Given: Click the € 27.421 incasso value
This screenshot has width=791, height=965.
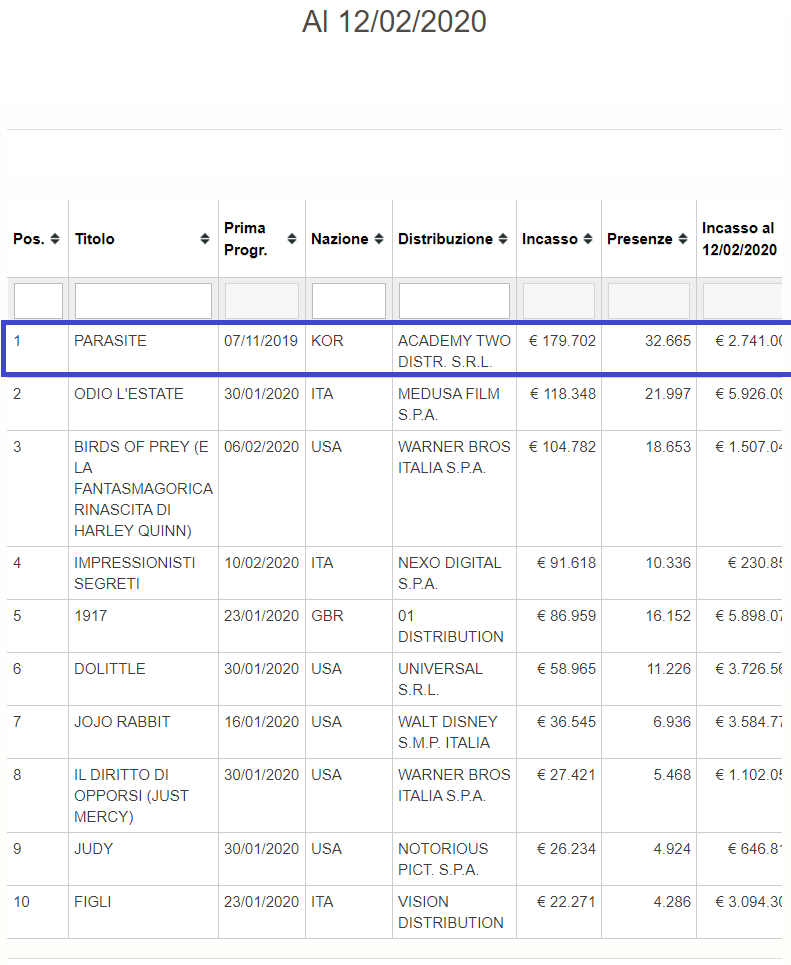Looking at the screenshot, I should (x=566, y=775).
